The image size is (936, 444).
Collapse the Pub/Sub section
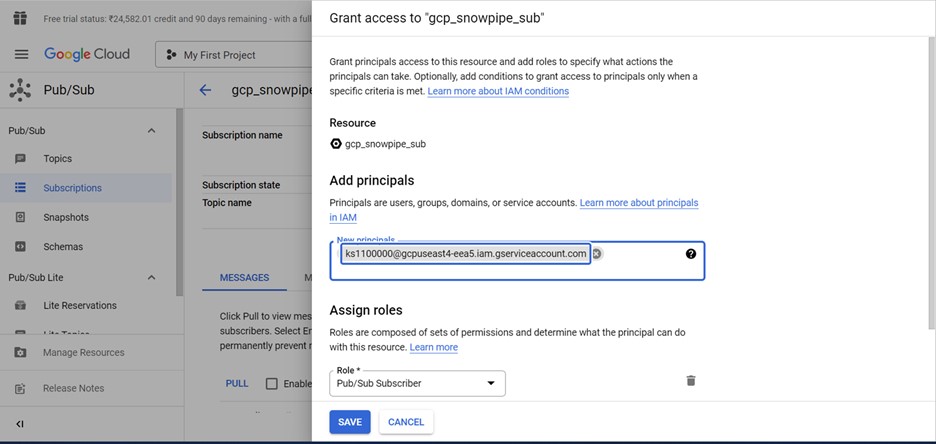152,130
